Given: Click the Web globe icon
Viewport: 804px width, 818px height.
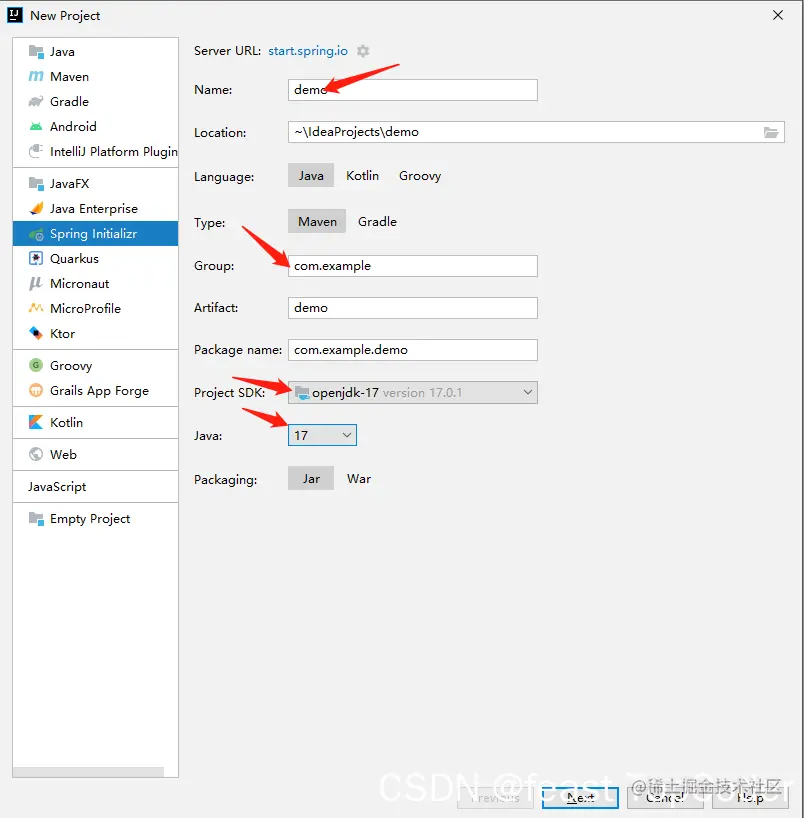Looking at the screenshot, I should (36, 454).
